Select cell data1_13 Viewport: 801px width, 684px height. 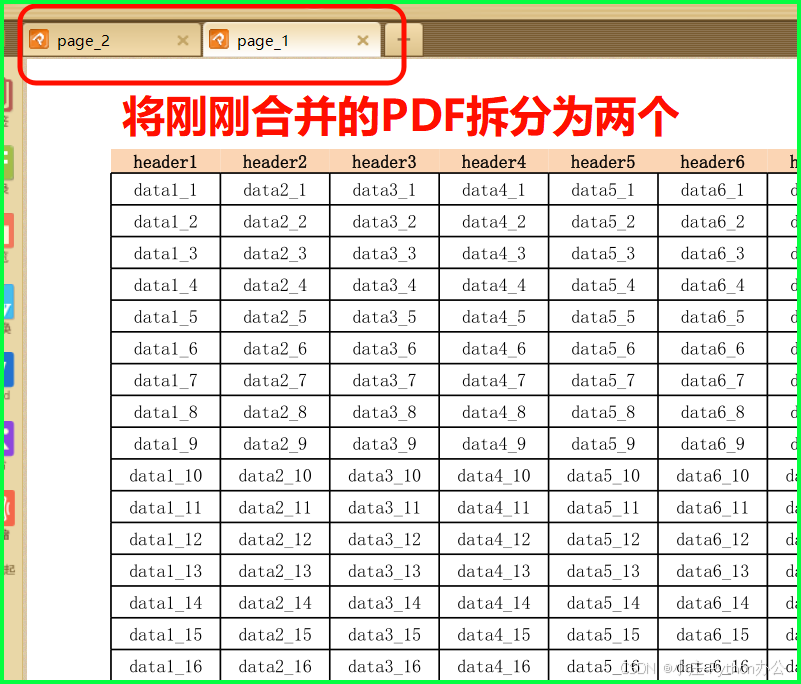(x=166, y=571)
